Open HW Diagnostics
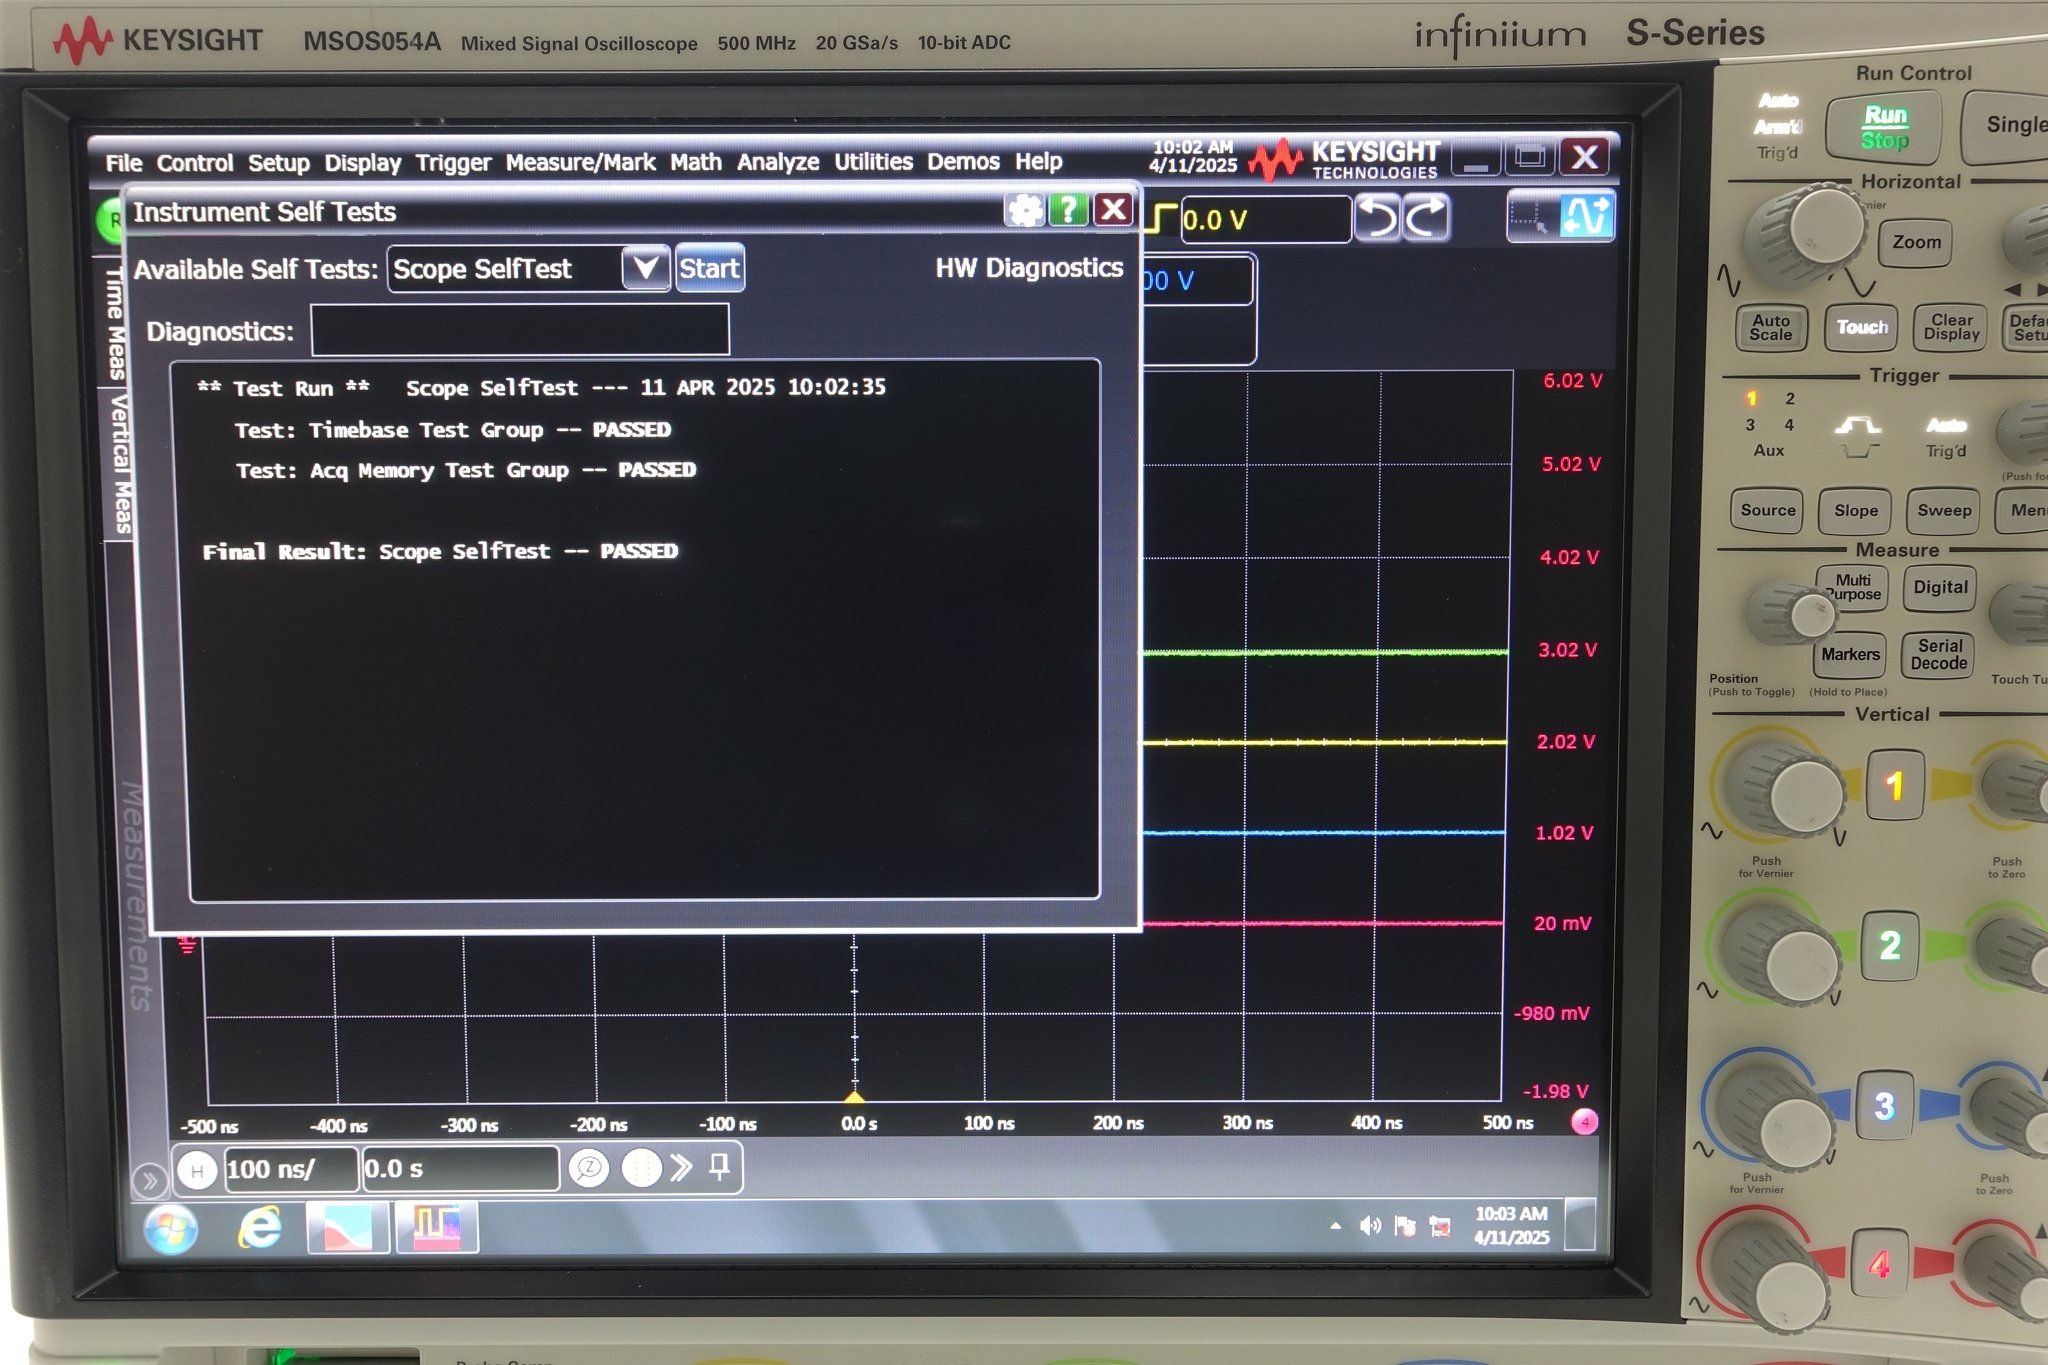This screenshot has width=2048, height=1365. click(x=1029, y=267)
